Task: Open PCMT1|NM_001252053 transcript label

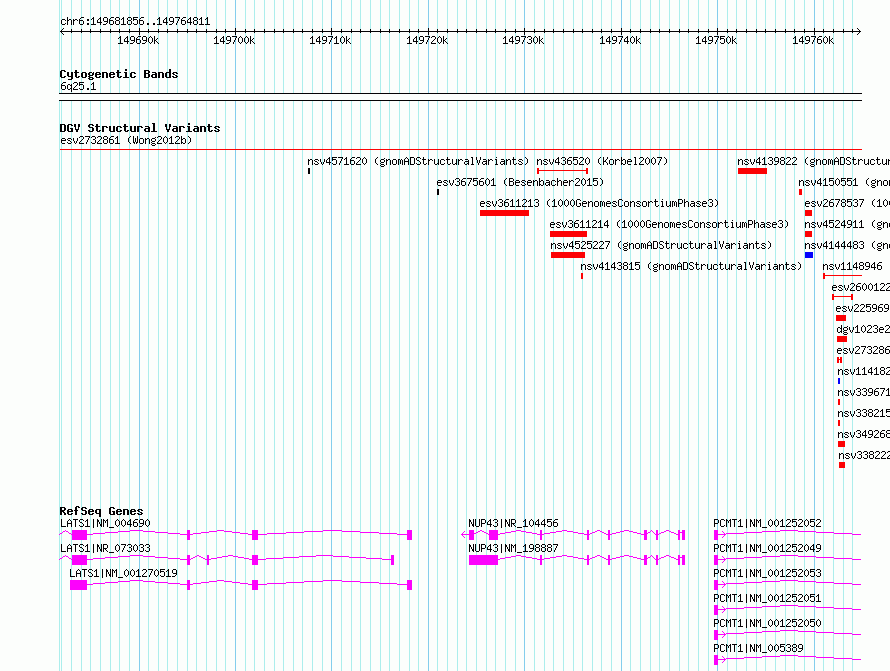Action: click(x=767, y=573)
